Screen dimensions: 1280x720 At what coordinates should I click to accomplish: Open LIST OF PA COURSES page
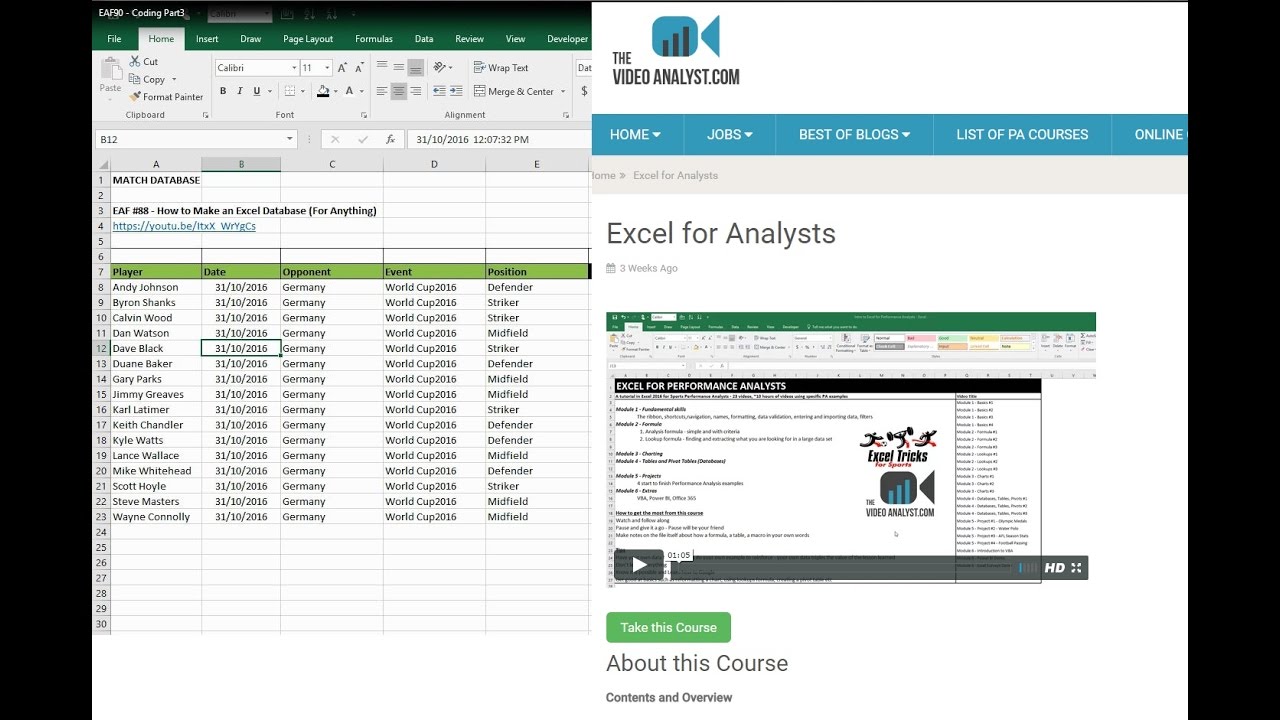[1022, 134]
